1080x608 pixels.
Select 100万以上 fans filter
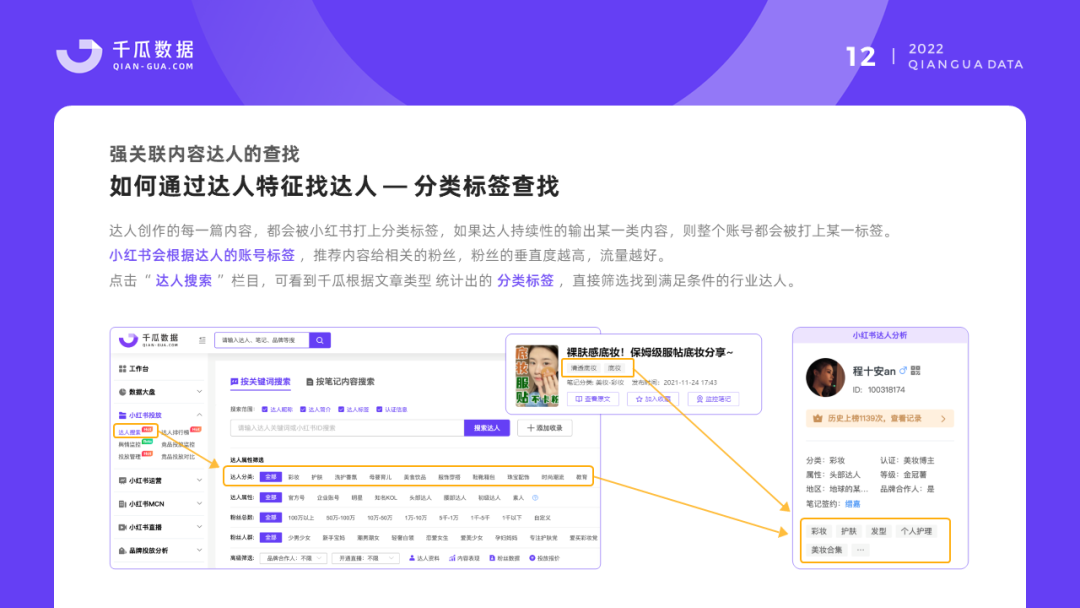[301, 518]
